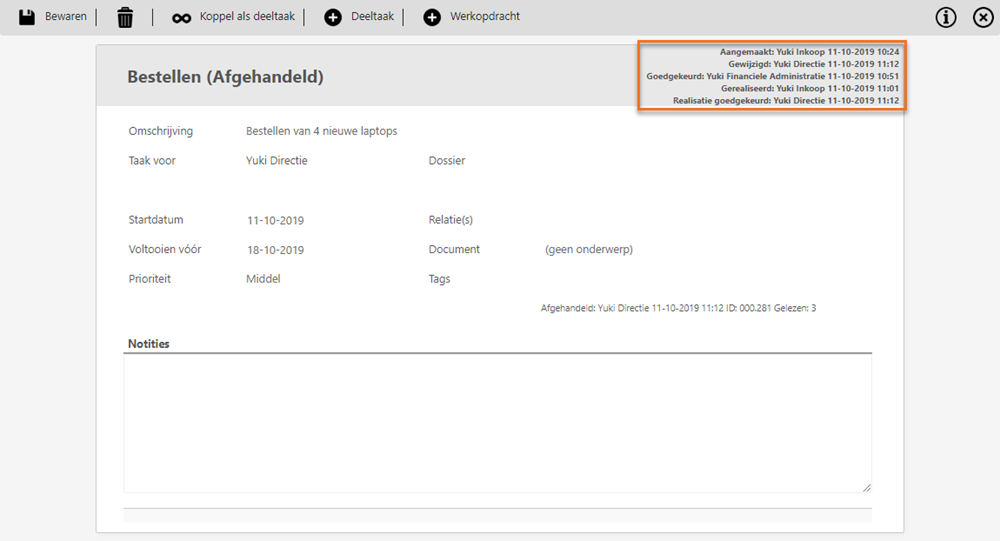
Task: Delete the task with the trash icon
Action: coord(125,17)
